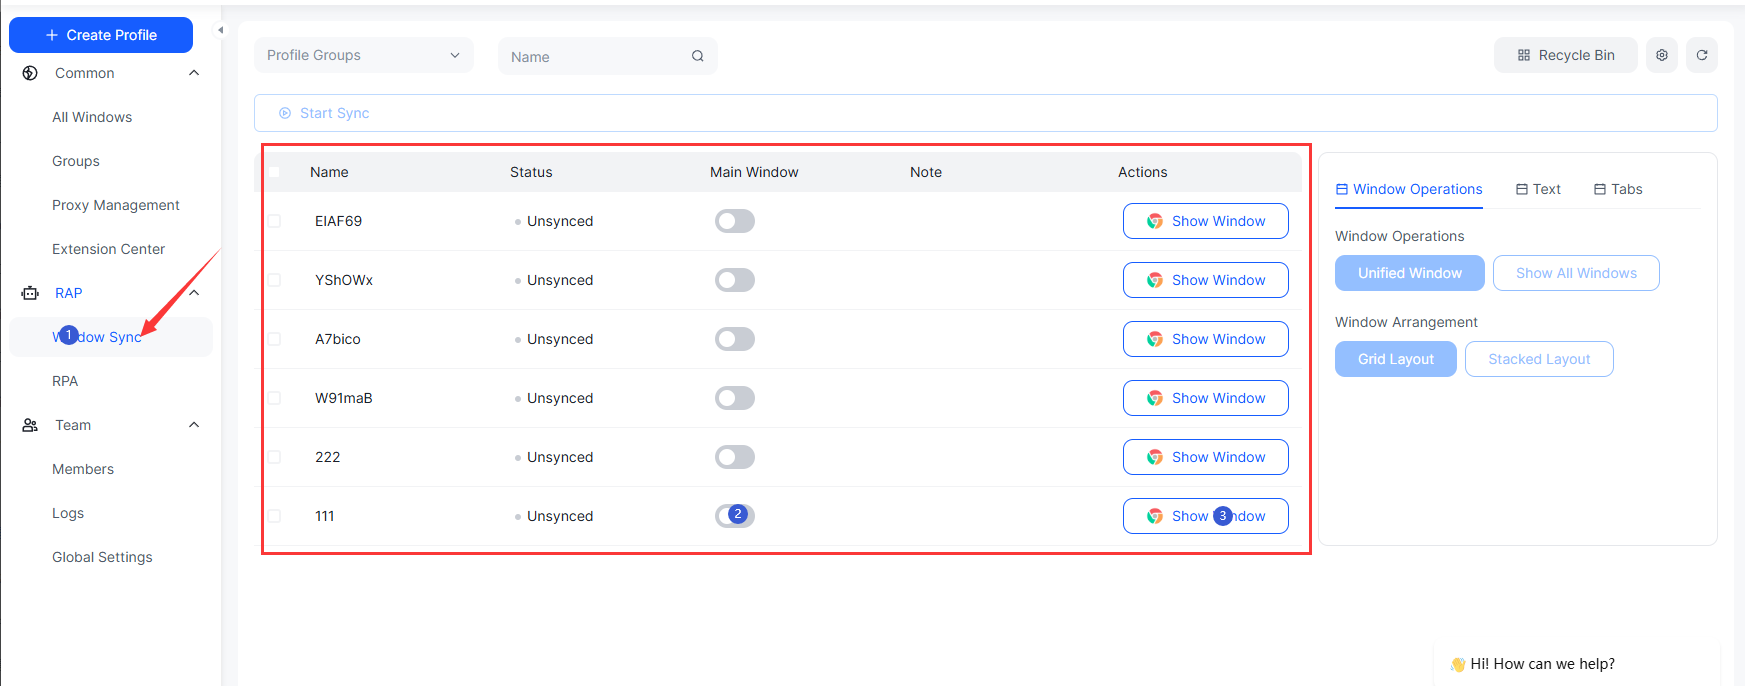Toggle Main Window switch for EIAF69
Viewport: 1745px width, 686px height.
[x=734, y=221]
